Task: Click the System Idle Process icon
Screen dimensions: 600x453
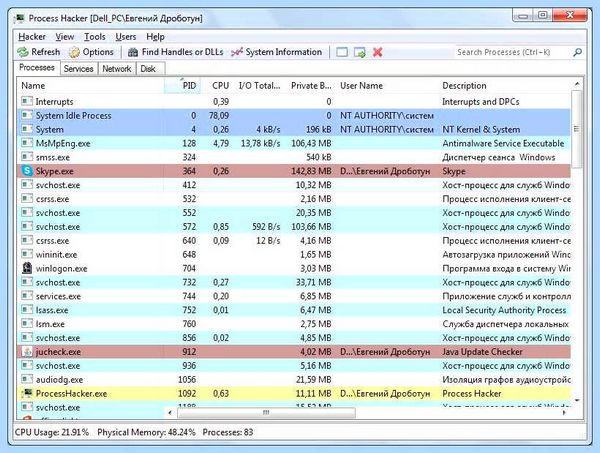Action: pyautogui.click(x=27, y=115)
